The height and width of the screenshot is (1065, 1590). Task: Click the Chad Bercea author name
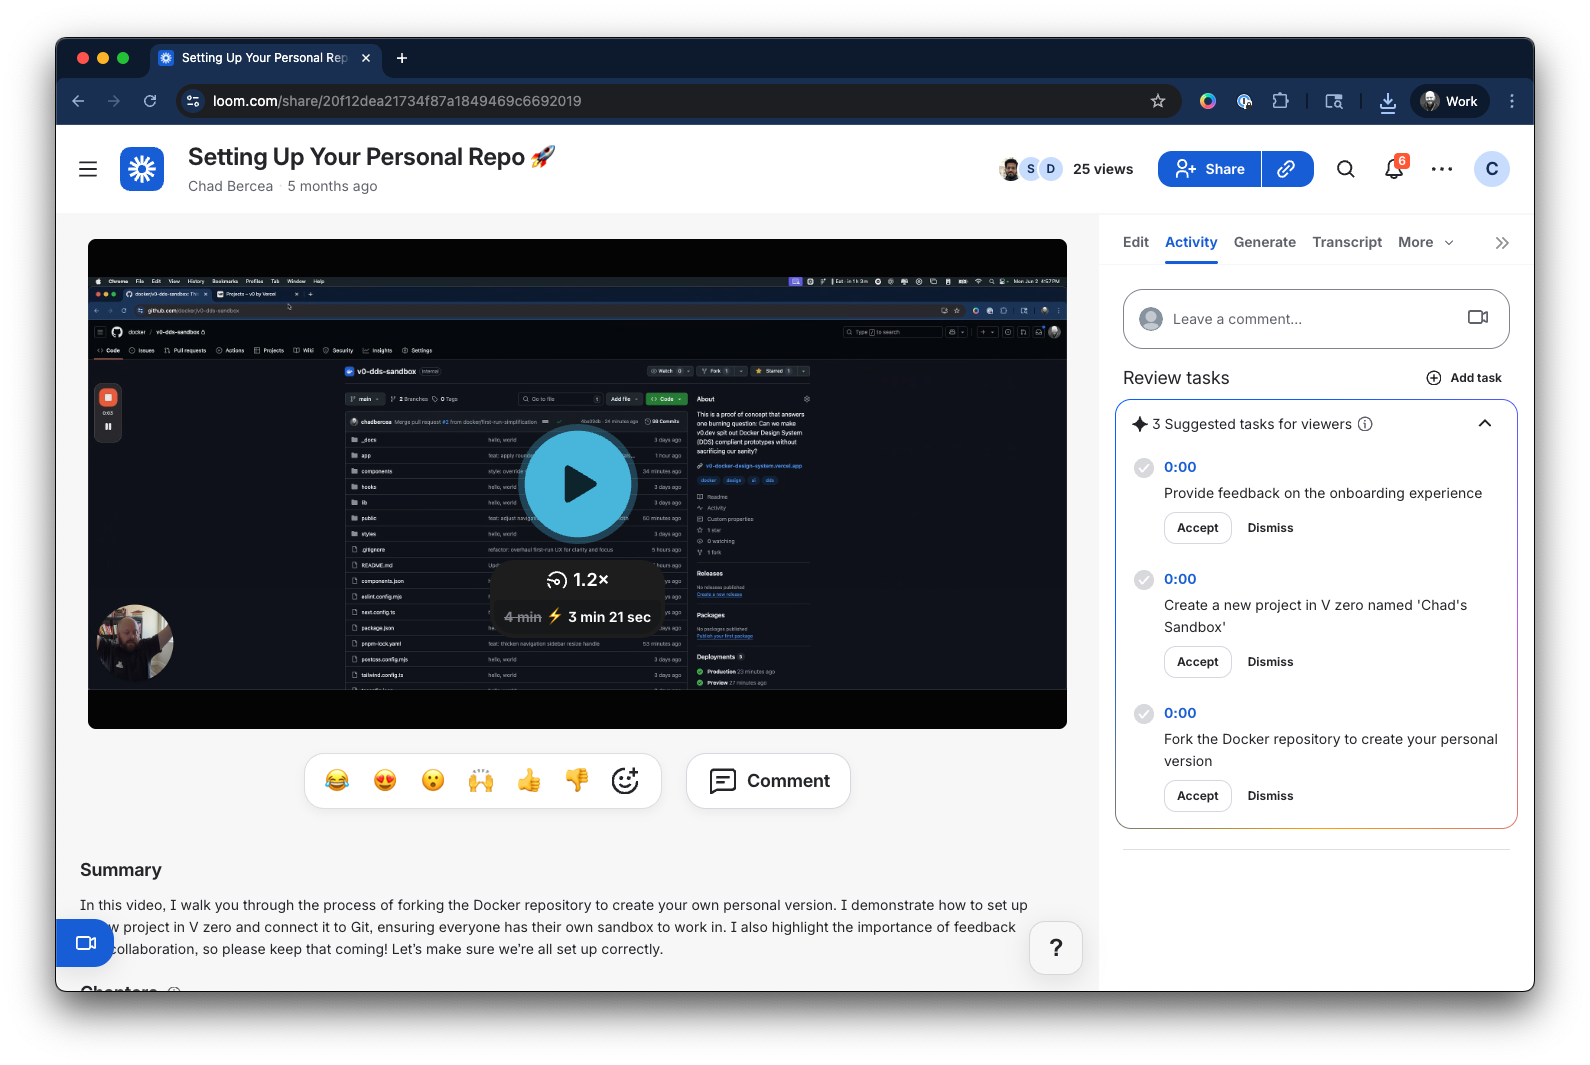click(230, 186)
